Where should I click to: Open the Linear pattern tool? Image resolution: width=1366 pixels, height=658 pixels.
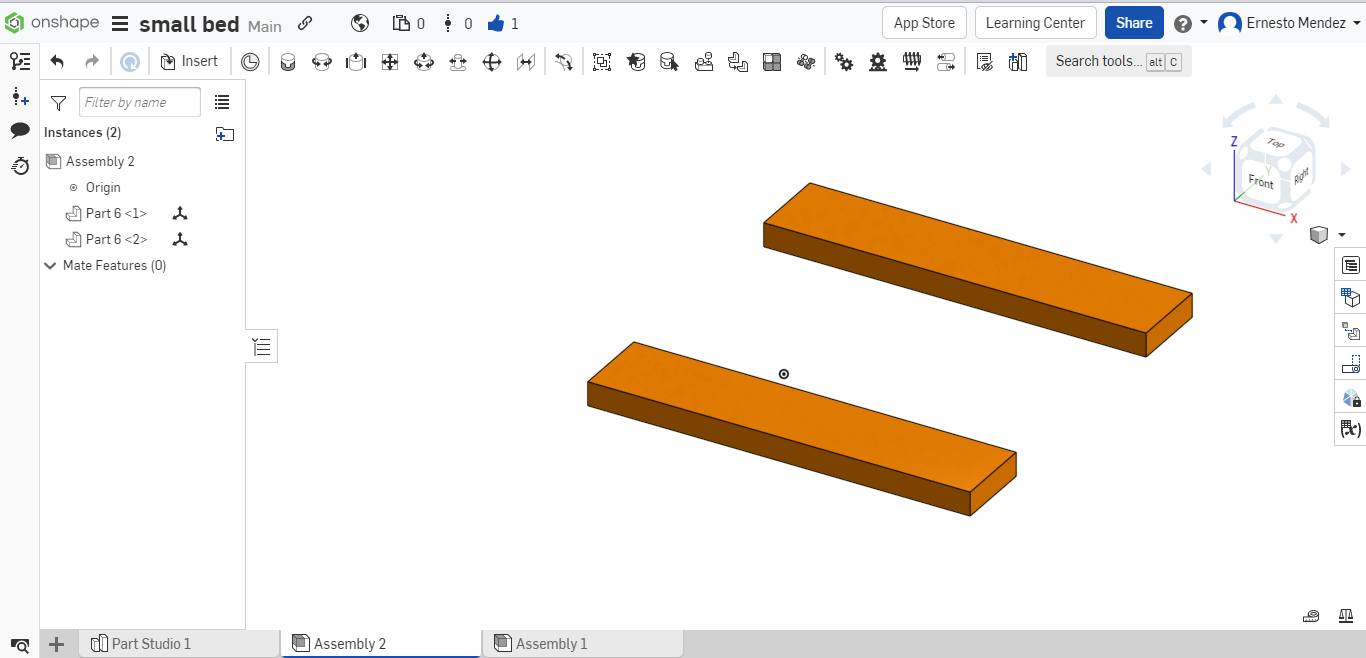(x=771, y=61)
